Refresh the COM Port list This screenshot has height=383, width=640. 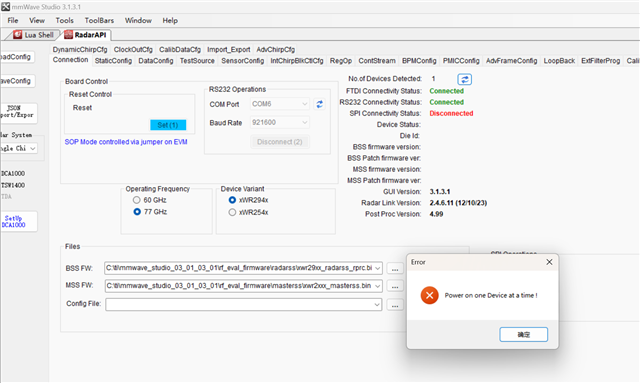[x=320, y=104]
